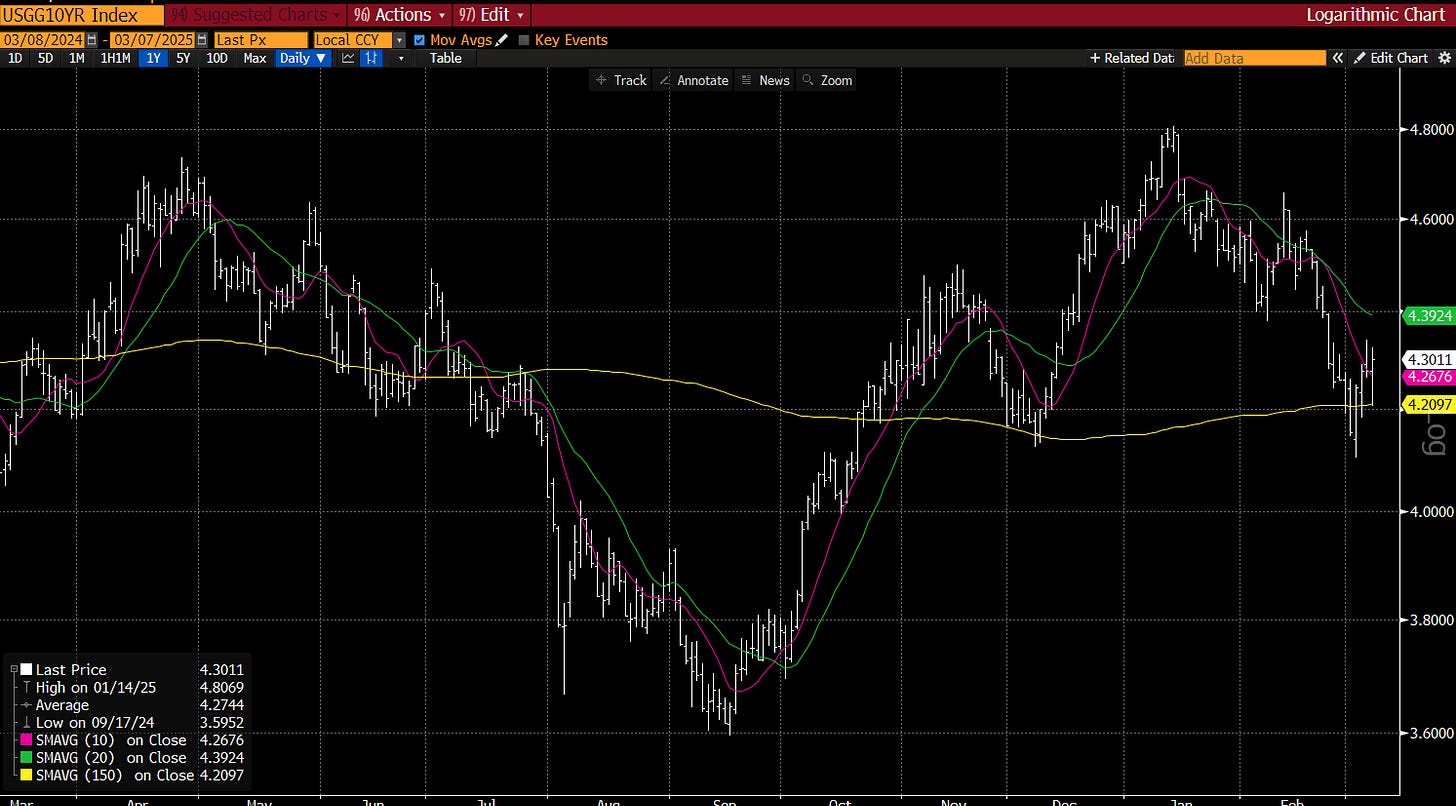Edit moving averages with the pencil icon

(501, 40)
